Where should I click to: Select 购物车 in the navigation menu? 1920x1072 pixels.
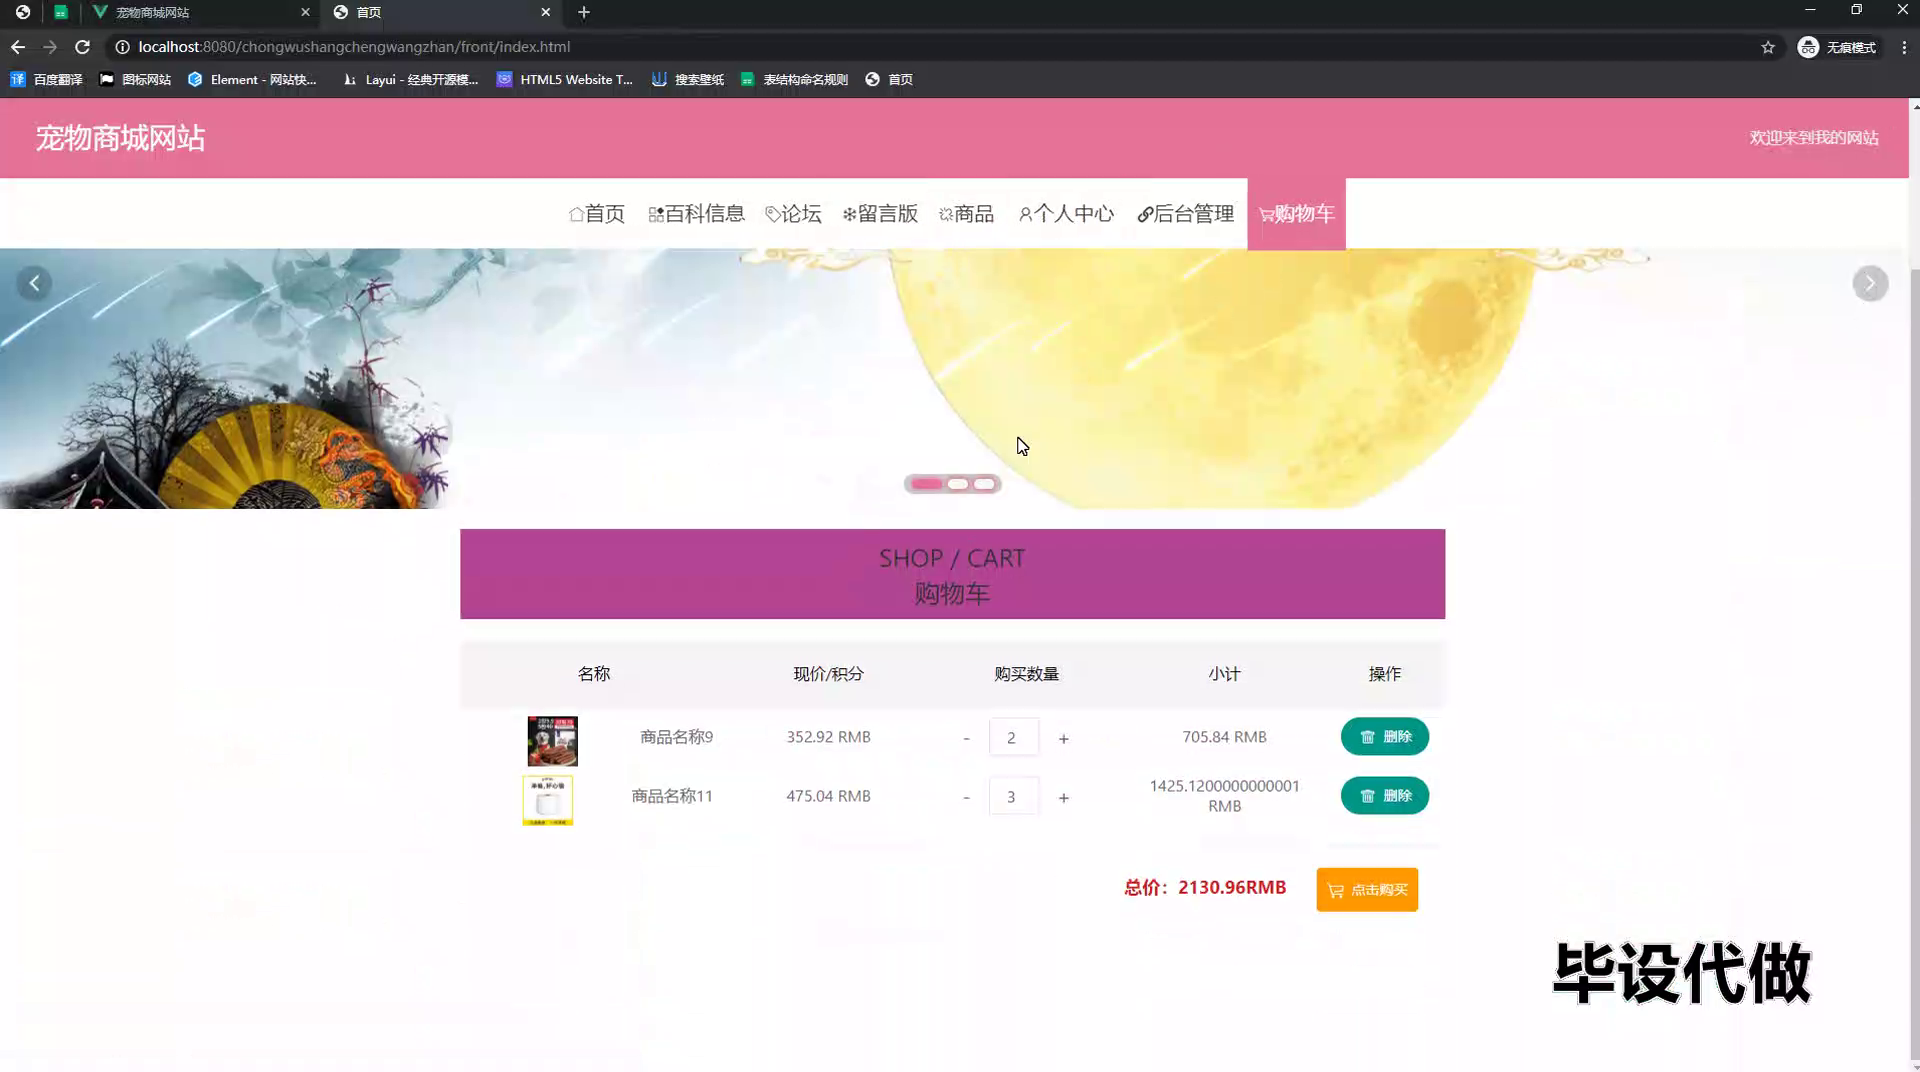(1296, 214)
